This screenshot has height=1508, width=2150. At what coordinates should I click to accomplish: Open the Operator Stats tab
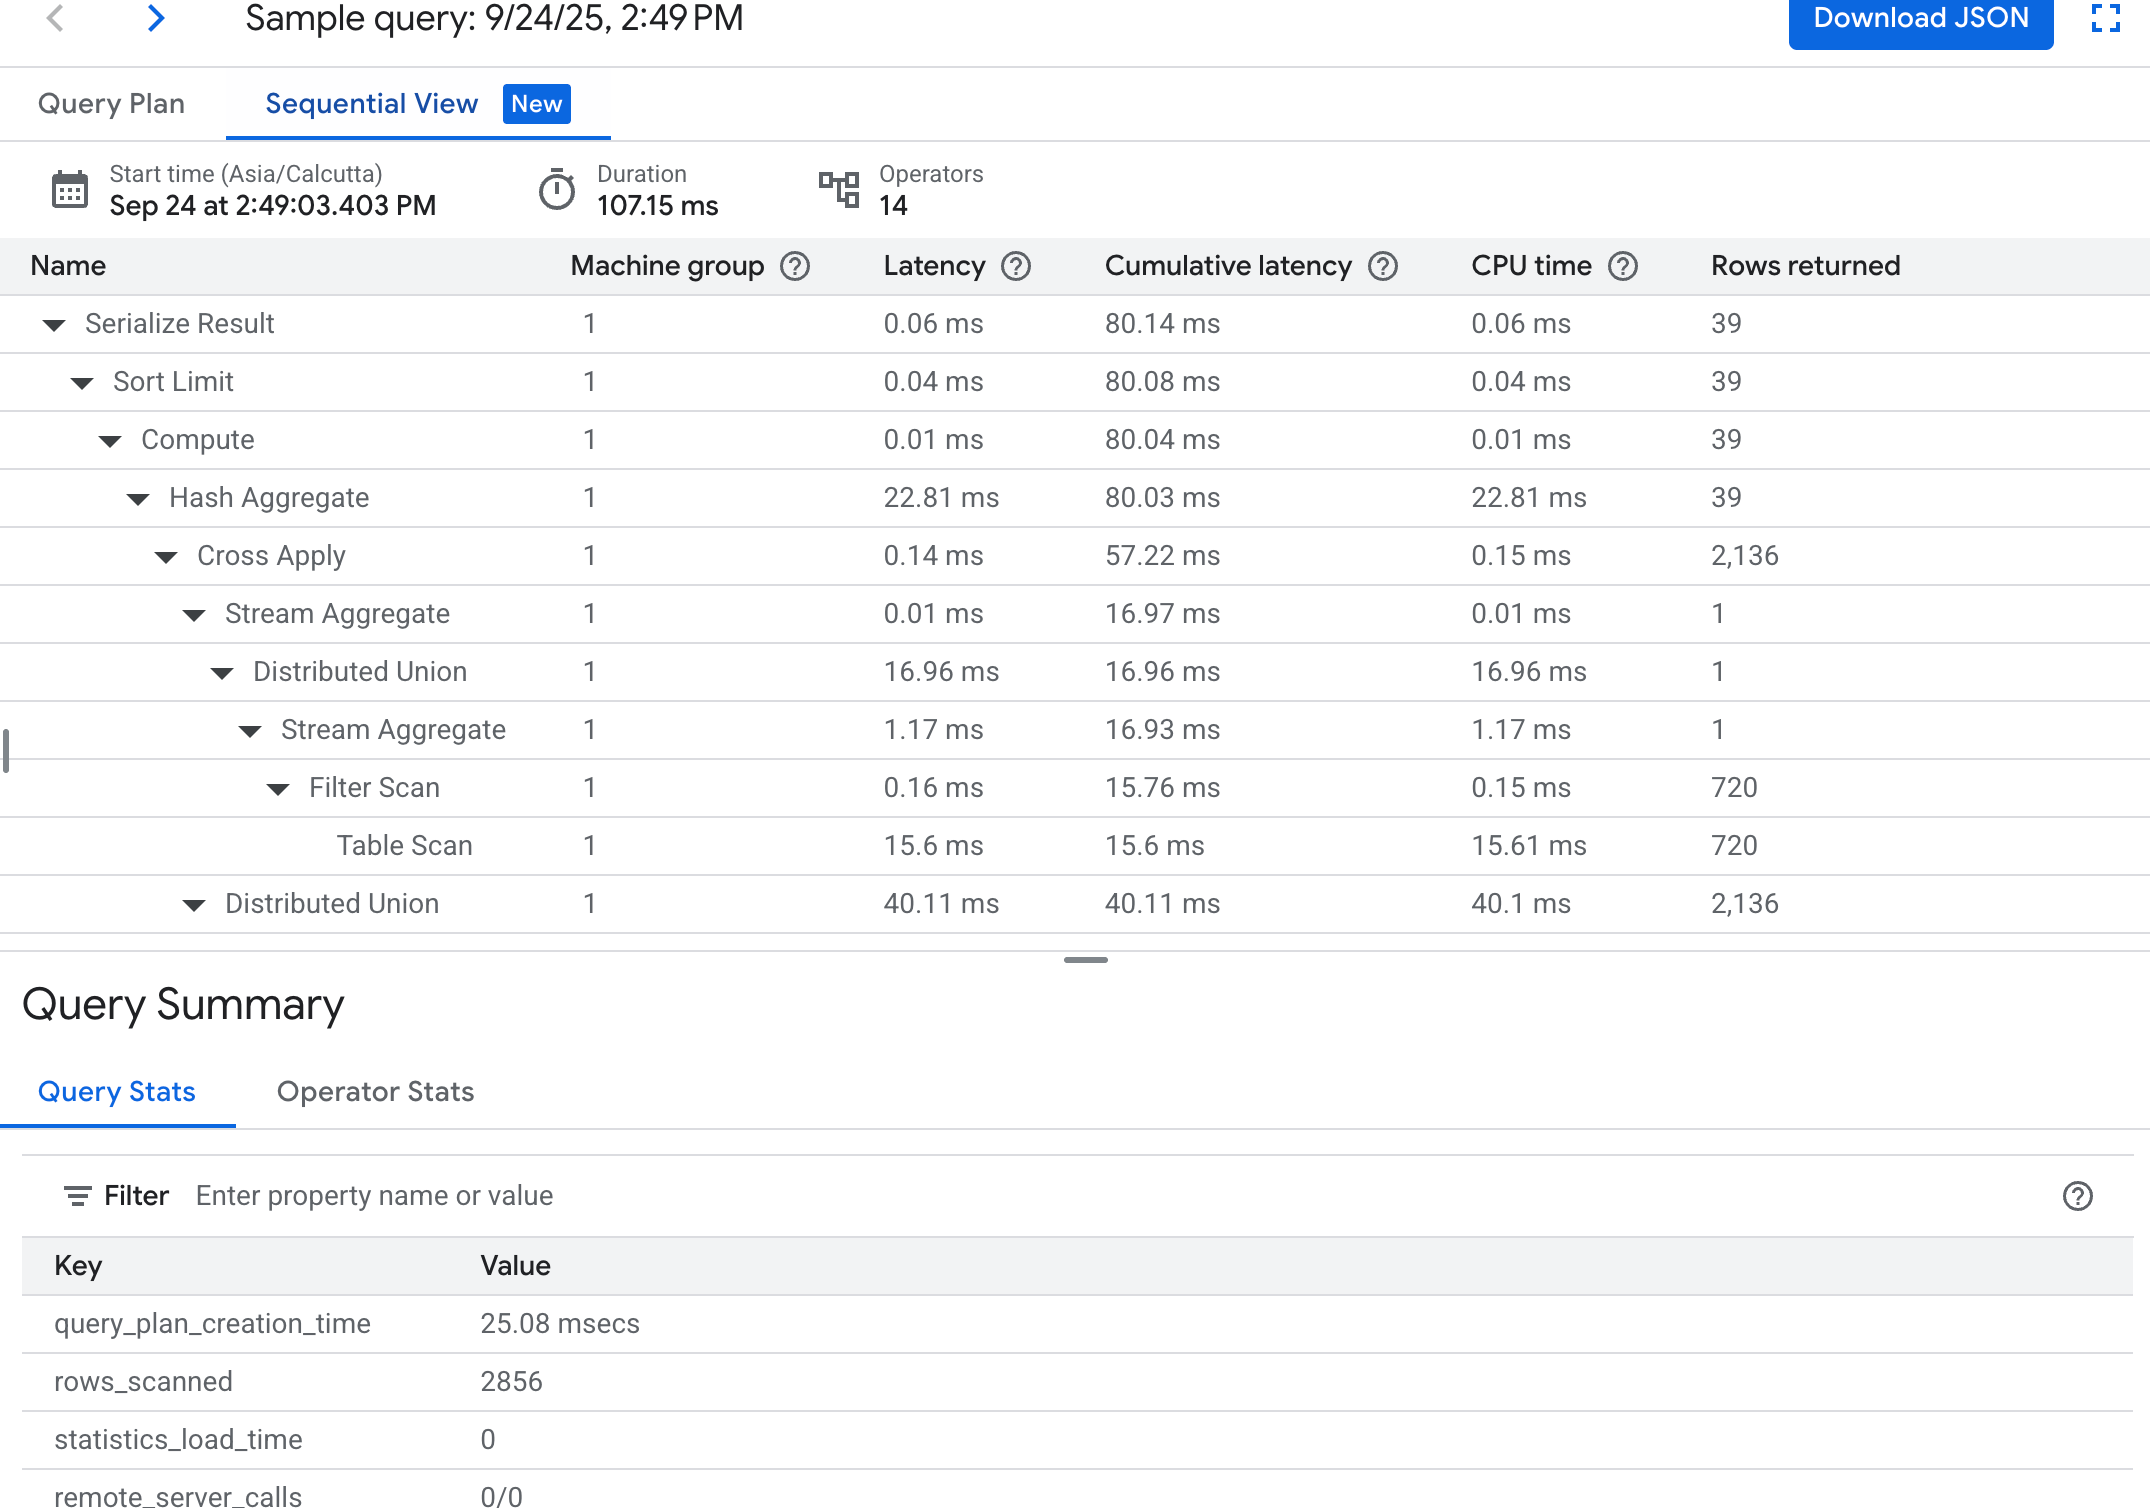point(375,1091)
